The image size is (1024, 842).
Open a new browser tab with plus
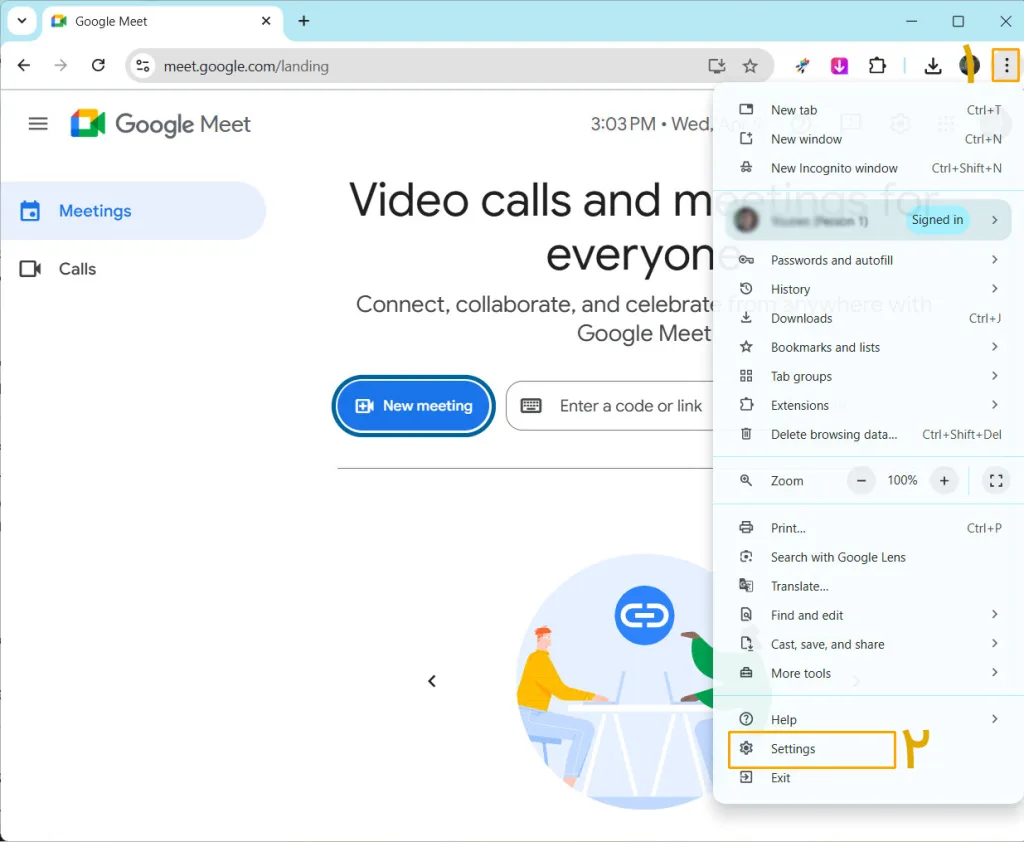coord(304,21)
